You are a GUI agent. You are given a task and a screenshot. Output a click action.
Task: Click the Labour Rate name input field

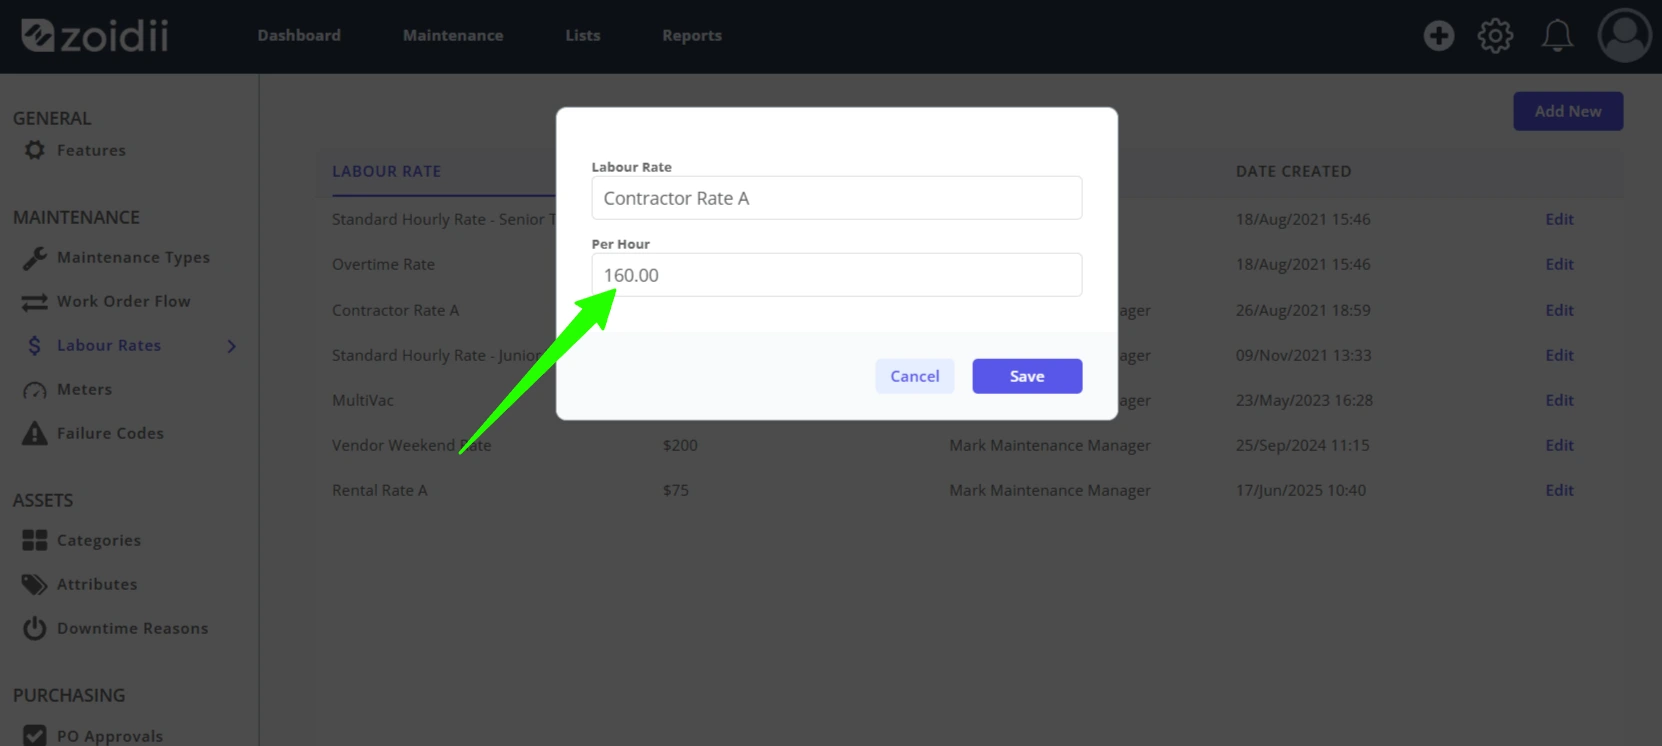pyautogui.click(x=836, y=198)
